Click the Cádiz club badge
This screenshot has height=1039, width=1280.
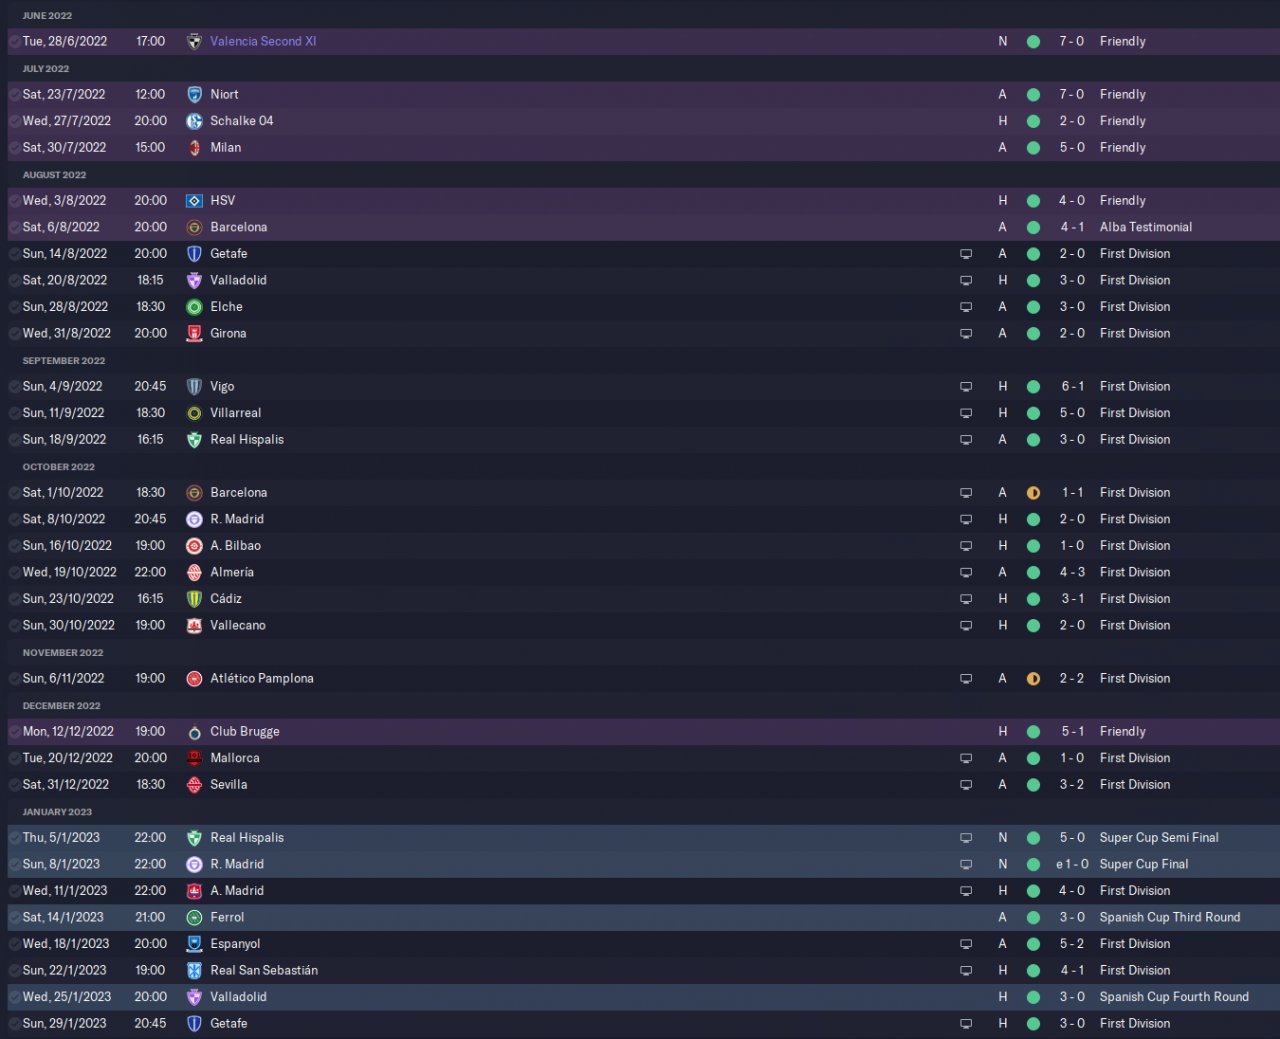[194, 599]
